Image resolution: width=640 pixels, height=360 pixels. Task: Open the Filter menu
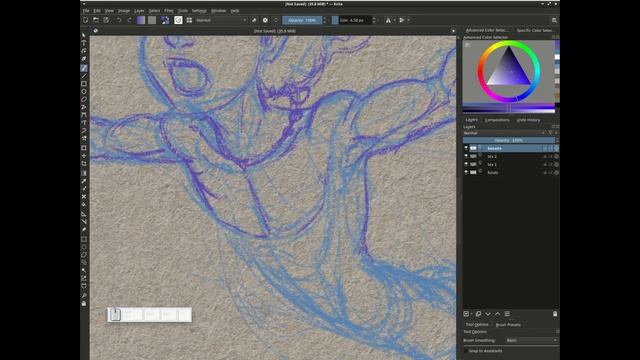[169, 11]
